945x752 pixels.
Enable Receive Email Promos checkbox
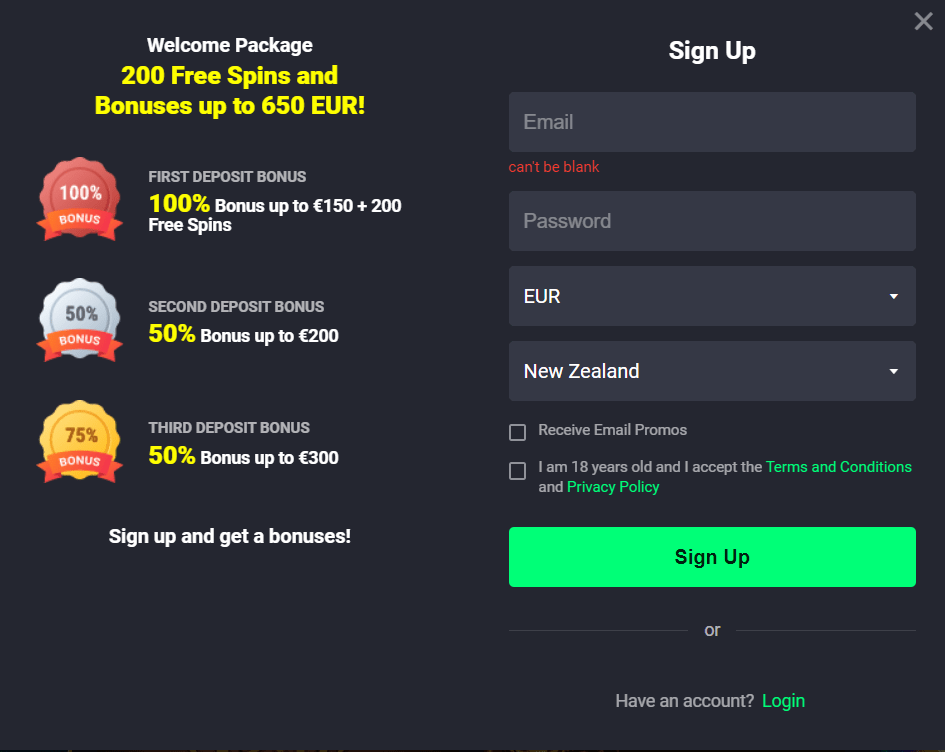click(517, 432)
